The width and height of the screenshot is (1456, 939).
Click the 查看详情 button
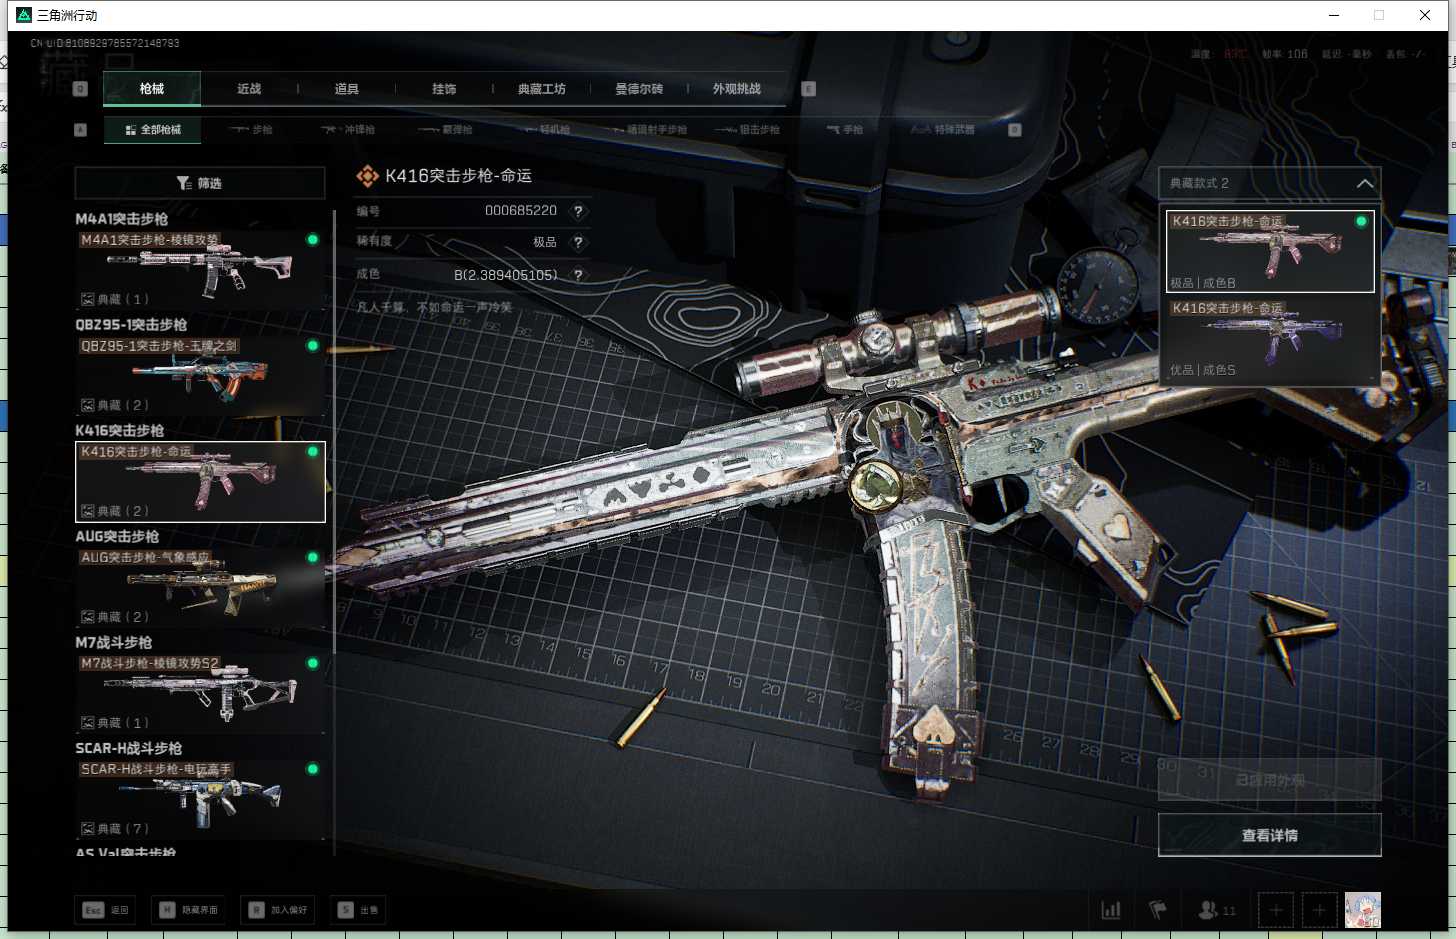(1269, 835)
